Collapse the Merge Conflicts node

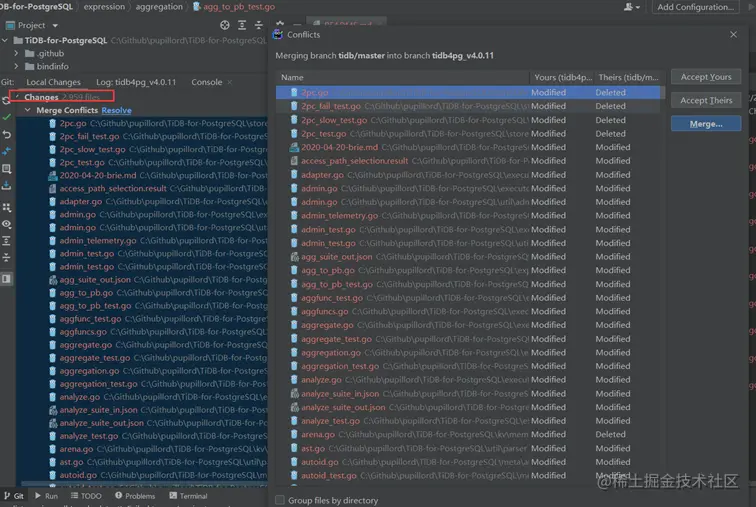(27, 110)
